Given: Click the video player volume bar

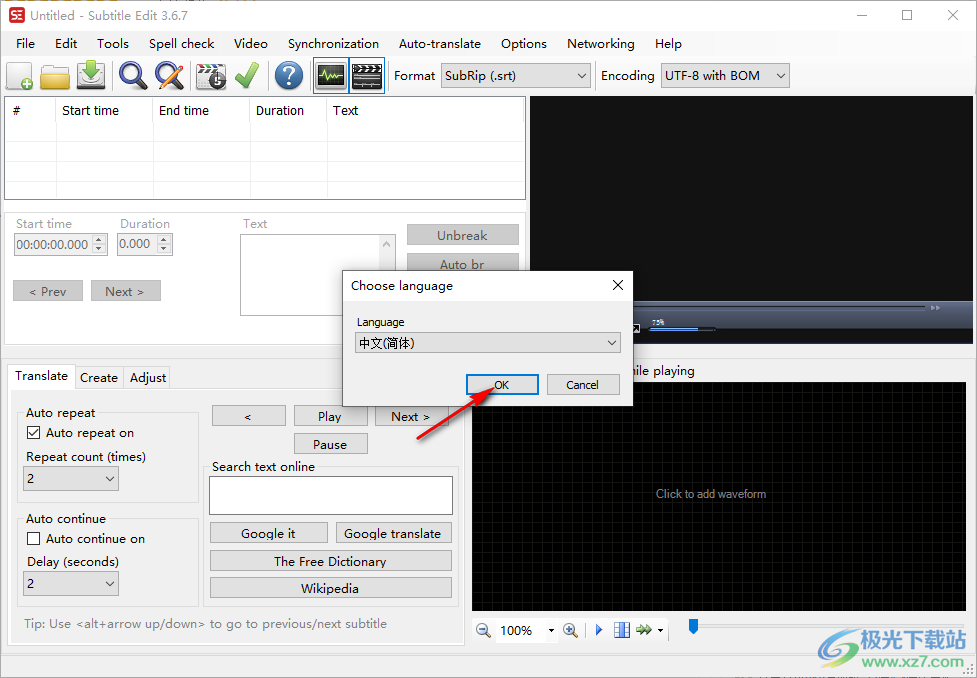Looking at the screenshot, I should 682,329.
